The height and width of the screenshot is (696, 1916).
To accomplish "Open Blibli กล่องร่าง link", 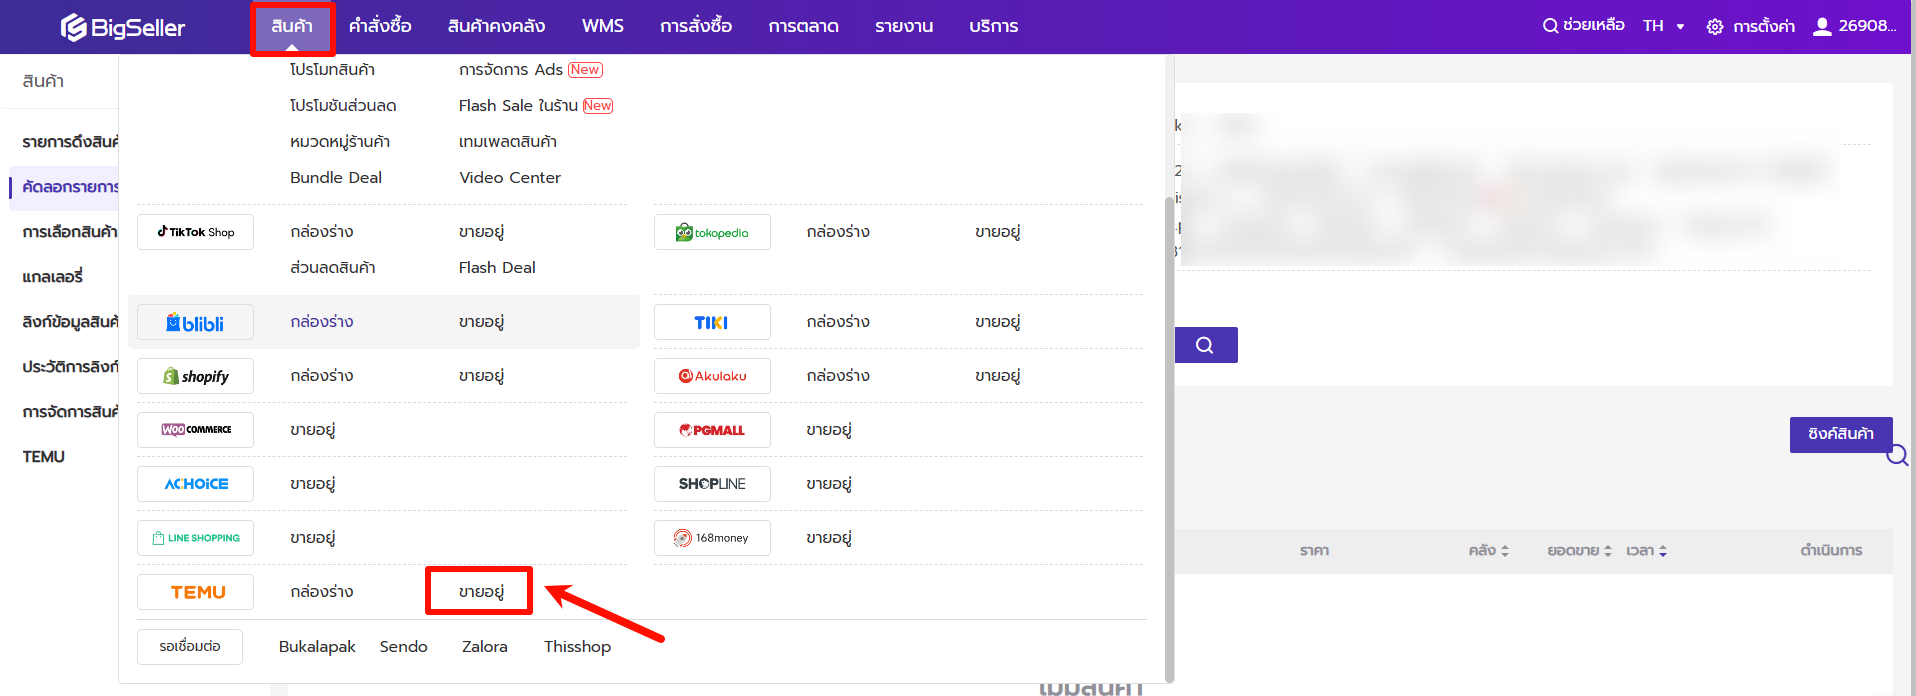I will [x=322, y=322].
